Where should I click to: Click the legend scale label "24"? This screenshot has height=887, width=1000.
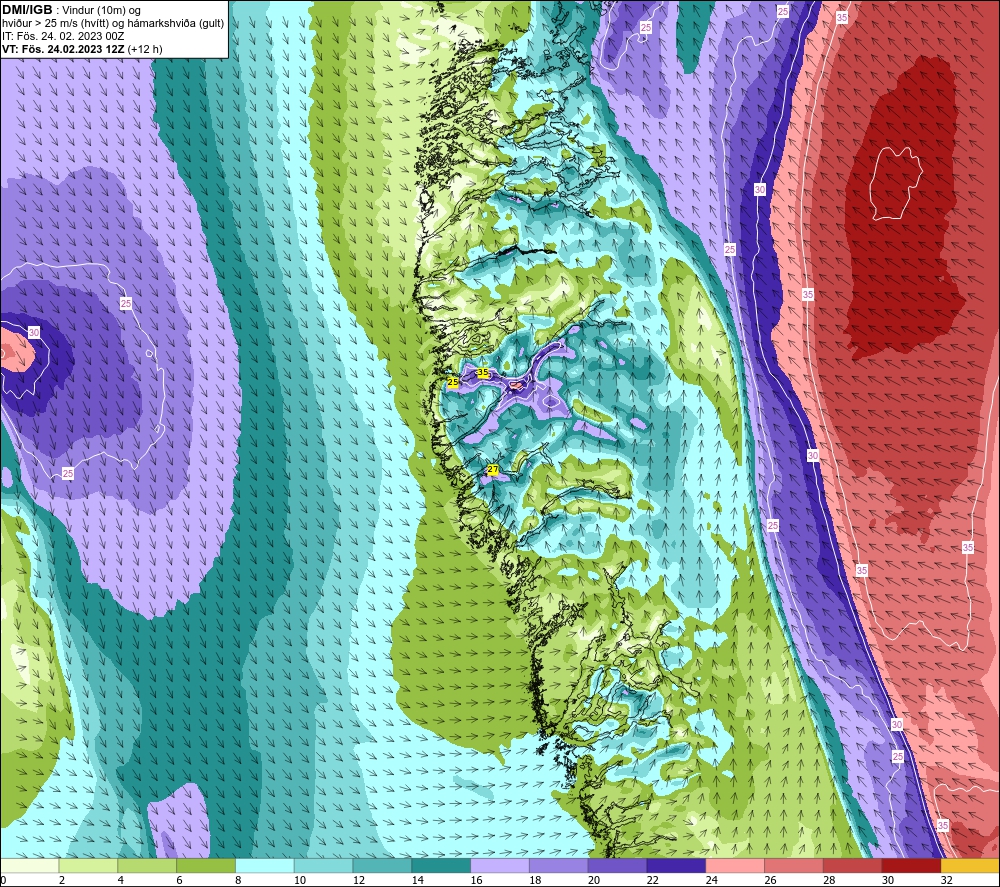711,880
